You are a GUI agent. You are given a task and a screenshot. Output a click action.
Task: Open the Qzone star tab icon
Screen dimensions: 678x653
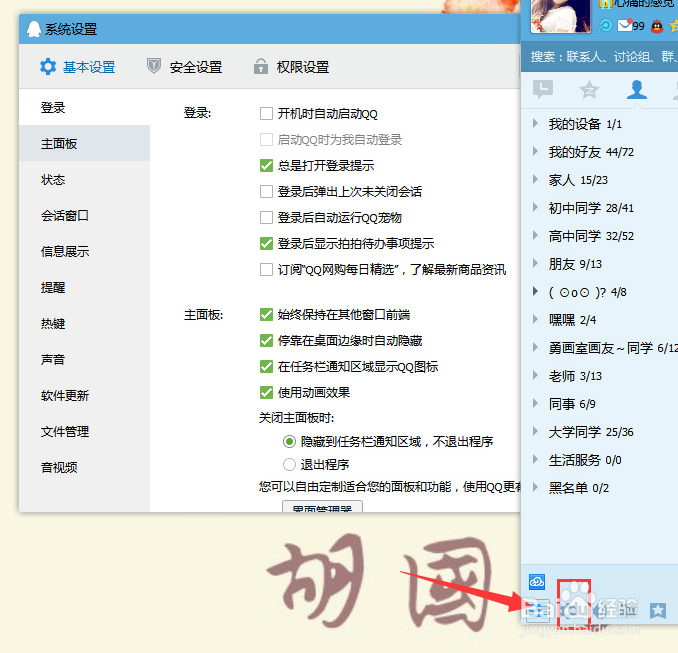[x=589, y=90]
